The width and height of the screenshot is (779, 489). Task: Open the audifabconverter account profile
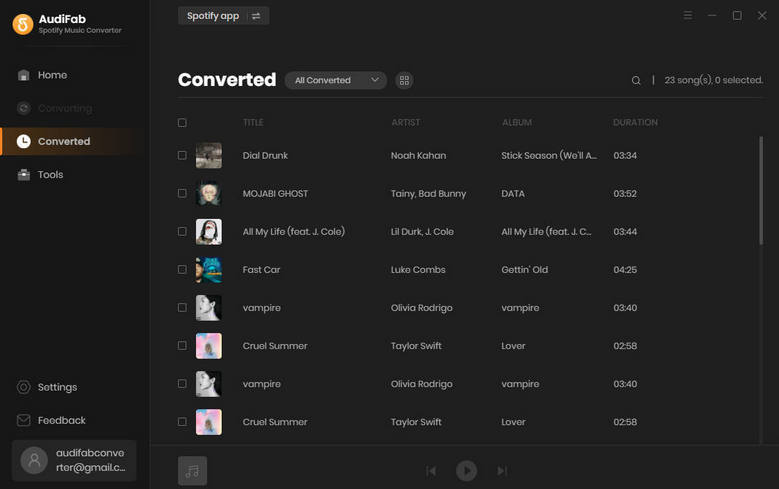coord(74,461)
